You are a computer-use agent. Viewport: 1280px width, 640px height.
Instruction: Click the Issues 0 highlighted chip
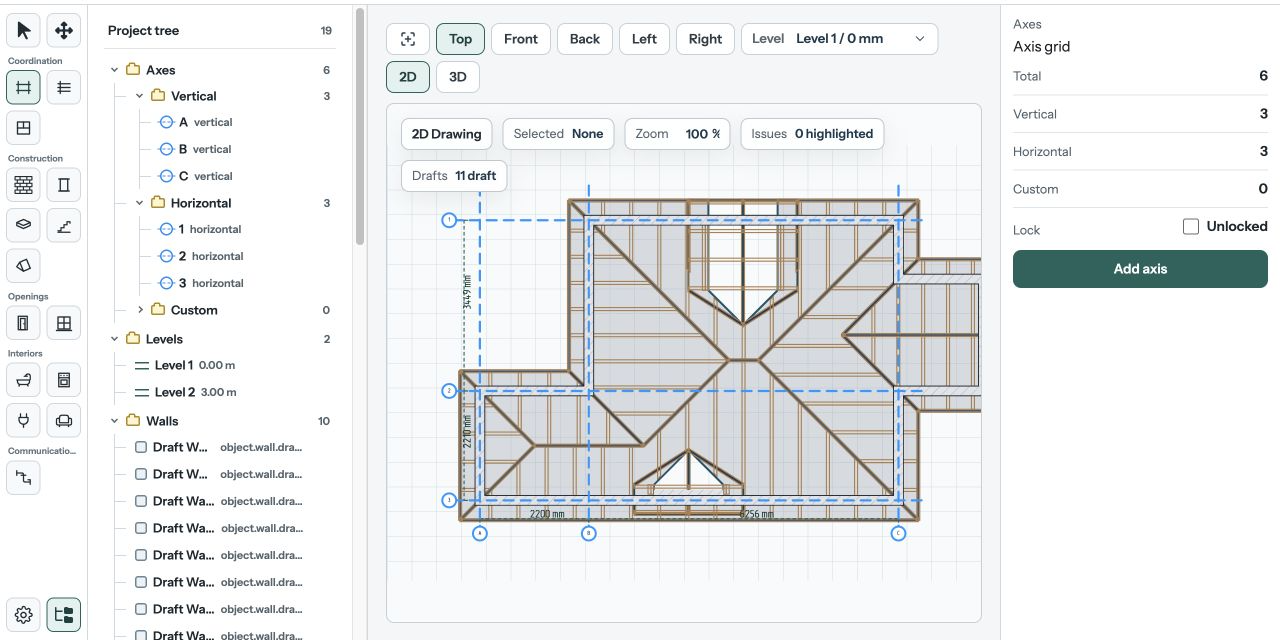[x=812, y=134]
